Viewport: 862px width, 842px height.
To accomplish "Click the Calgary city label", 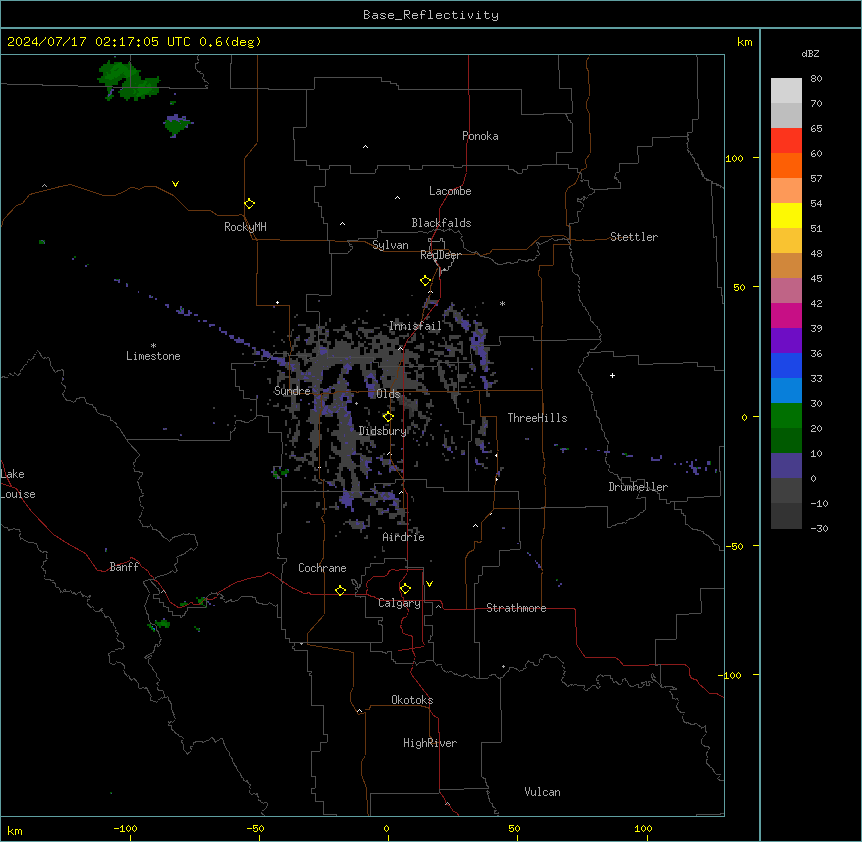I will [400, 603].
